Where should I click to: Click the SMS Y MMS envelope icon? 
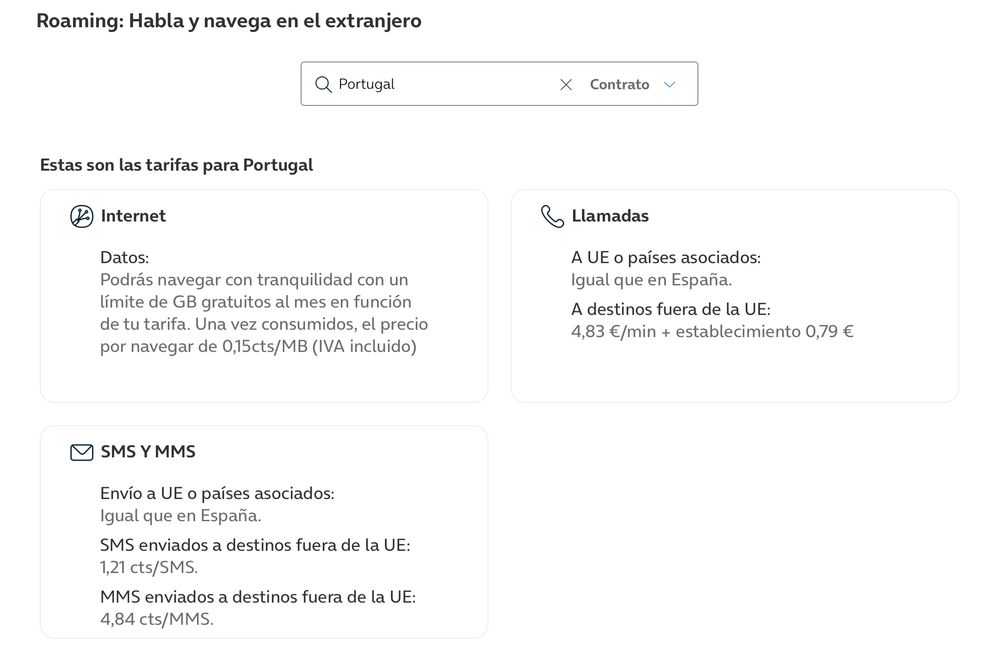[81, 452]
